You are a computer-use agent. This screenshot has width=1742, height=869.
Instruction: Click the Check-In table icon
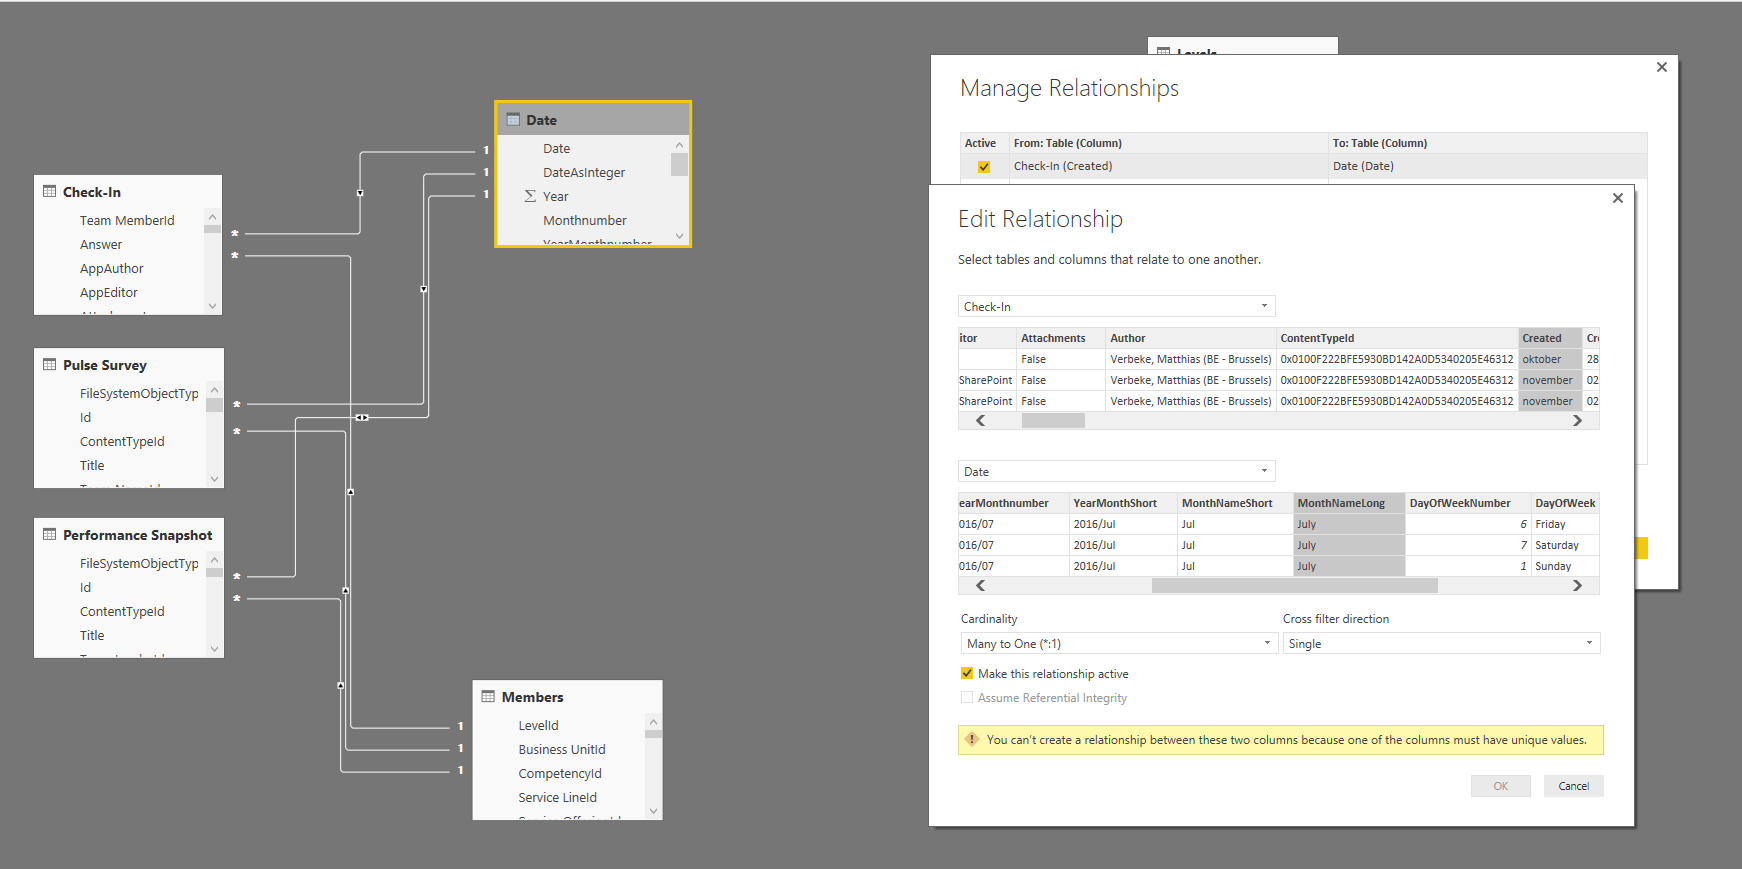(x=49, y=191)
